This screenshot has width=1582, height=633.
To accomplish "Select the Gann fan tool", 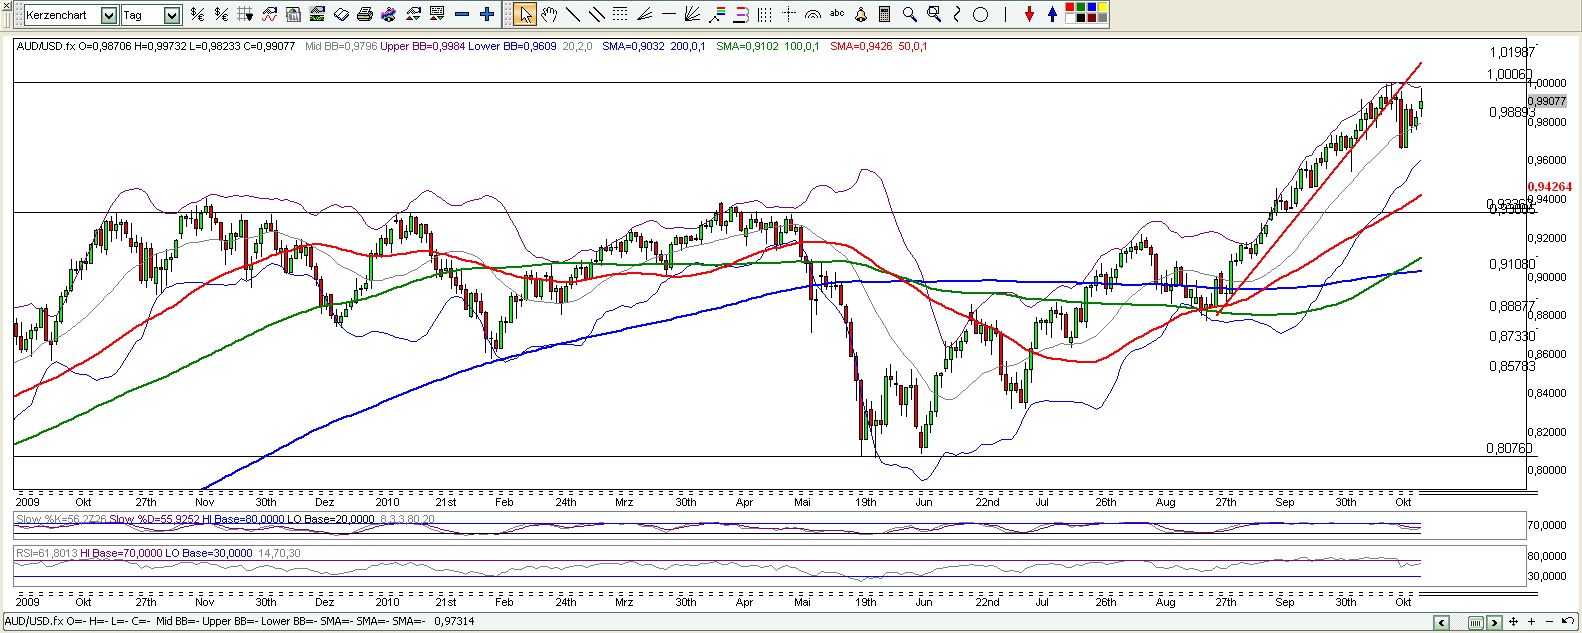I will (692, 15).
